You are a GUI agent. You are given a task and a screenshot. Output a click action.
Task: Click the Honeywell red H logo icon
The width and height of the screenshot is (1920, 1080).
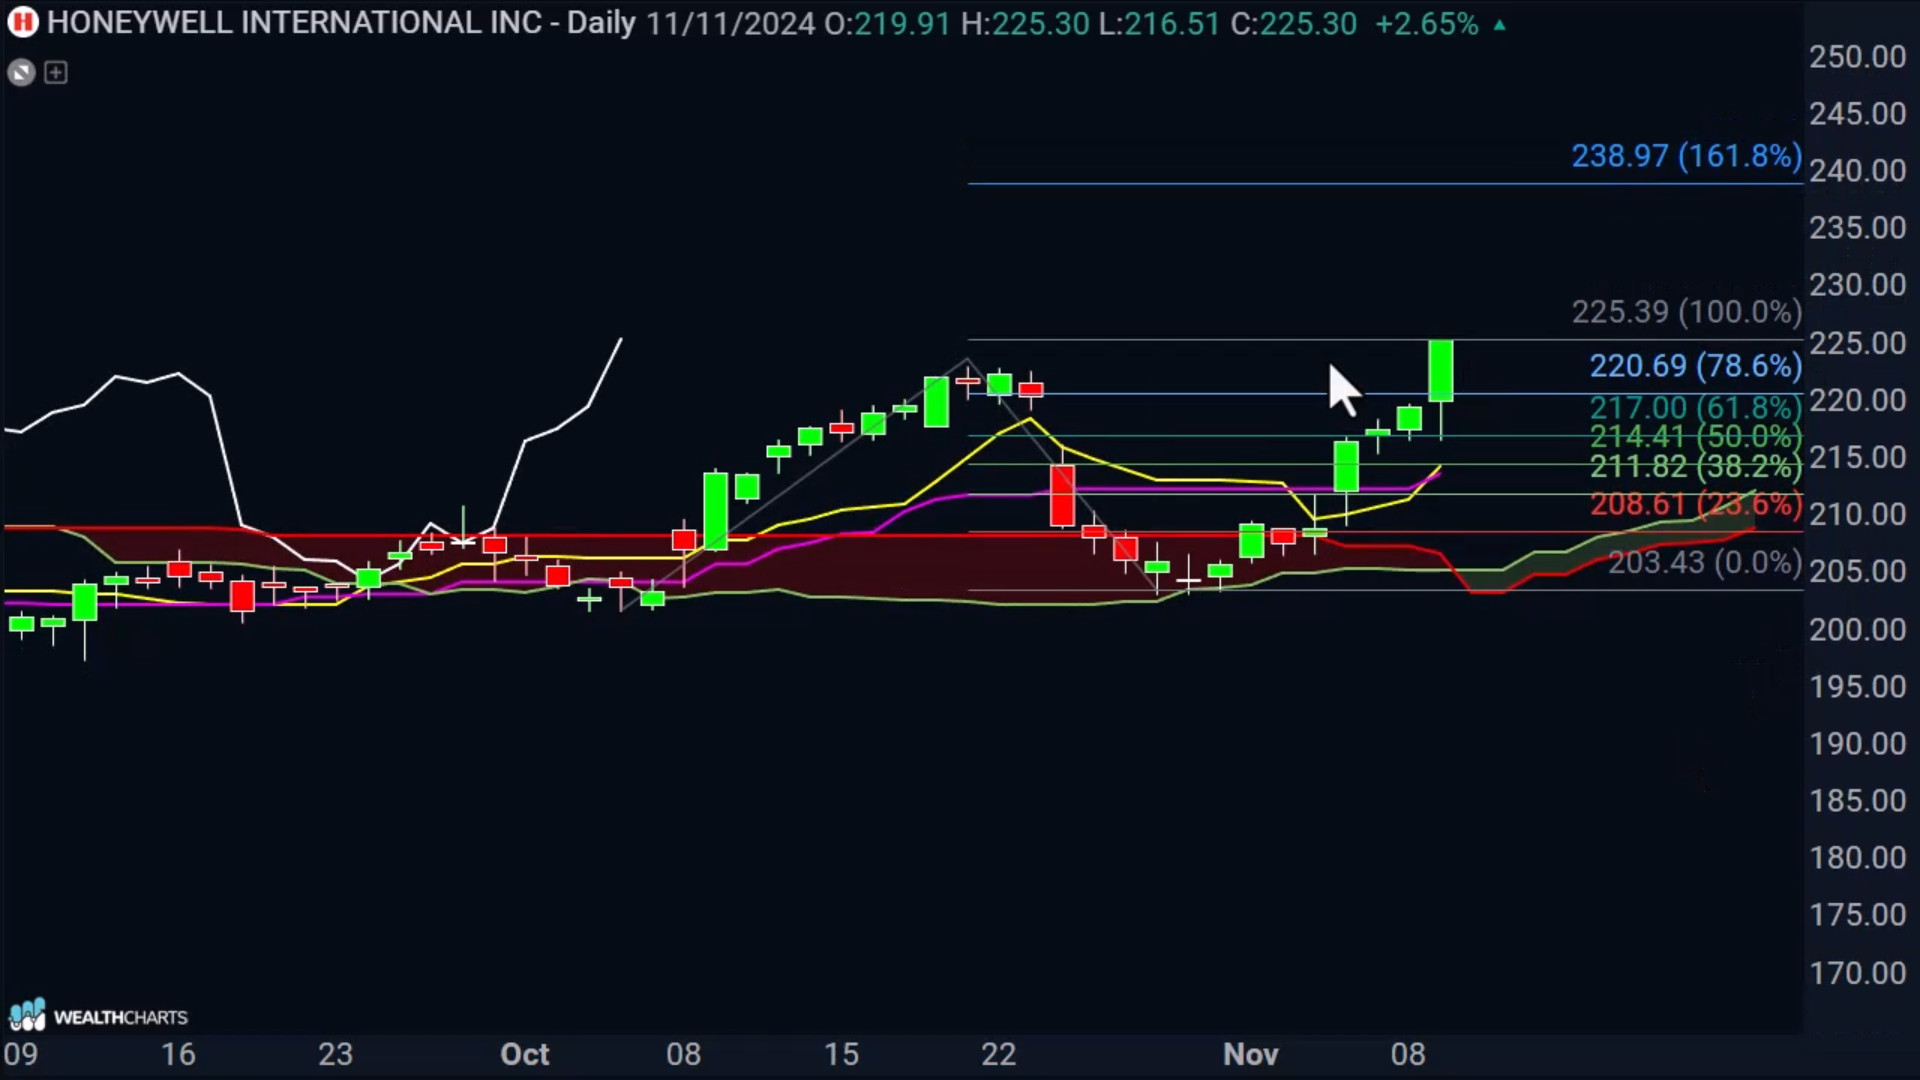[x=22, y=22]
